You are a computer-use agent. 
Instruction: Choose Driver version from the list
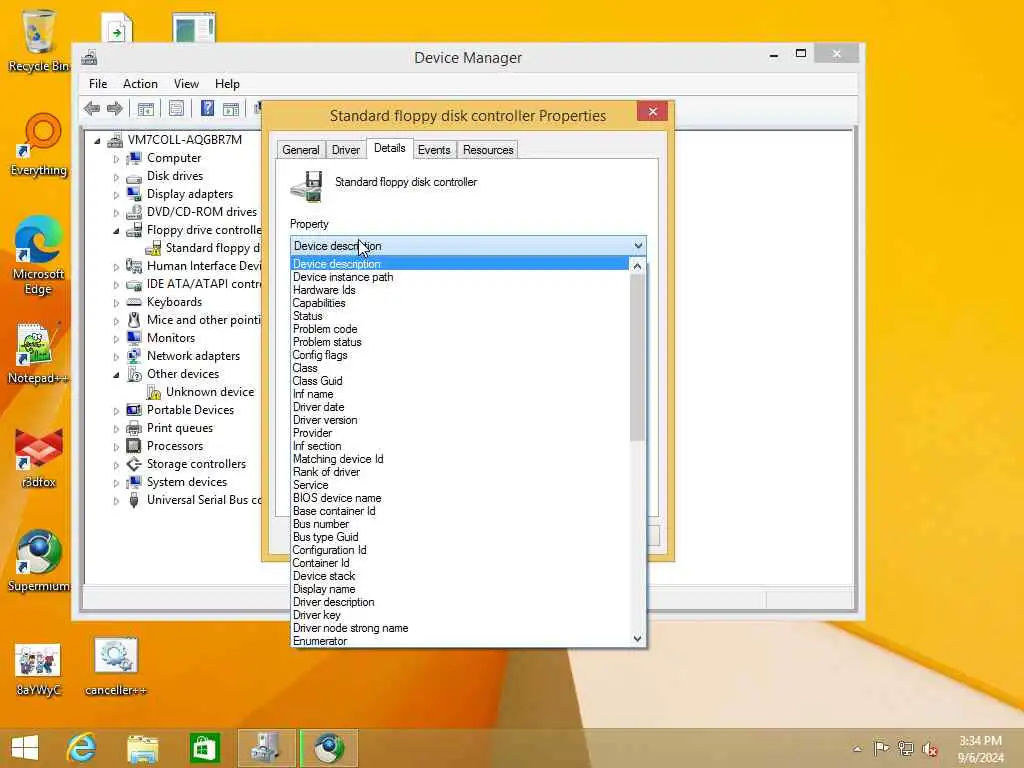[x=460, y=420]
